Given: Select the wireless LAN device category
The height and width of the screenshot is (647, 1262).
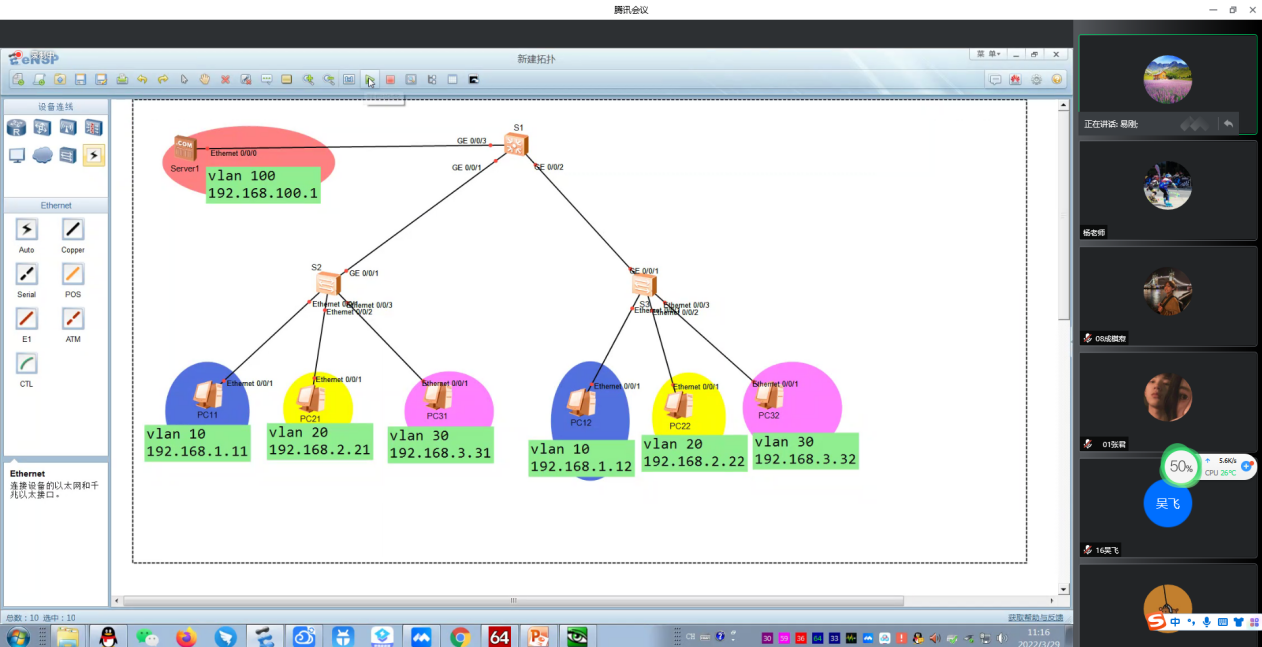Looking at the screenshot, I should 68,127.
